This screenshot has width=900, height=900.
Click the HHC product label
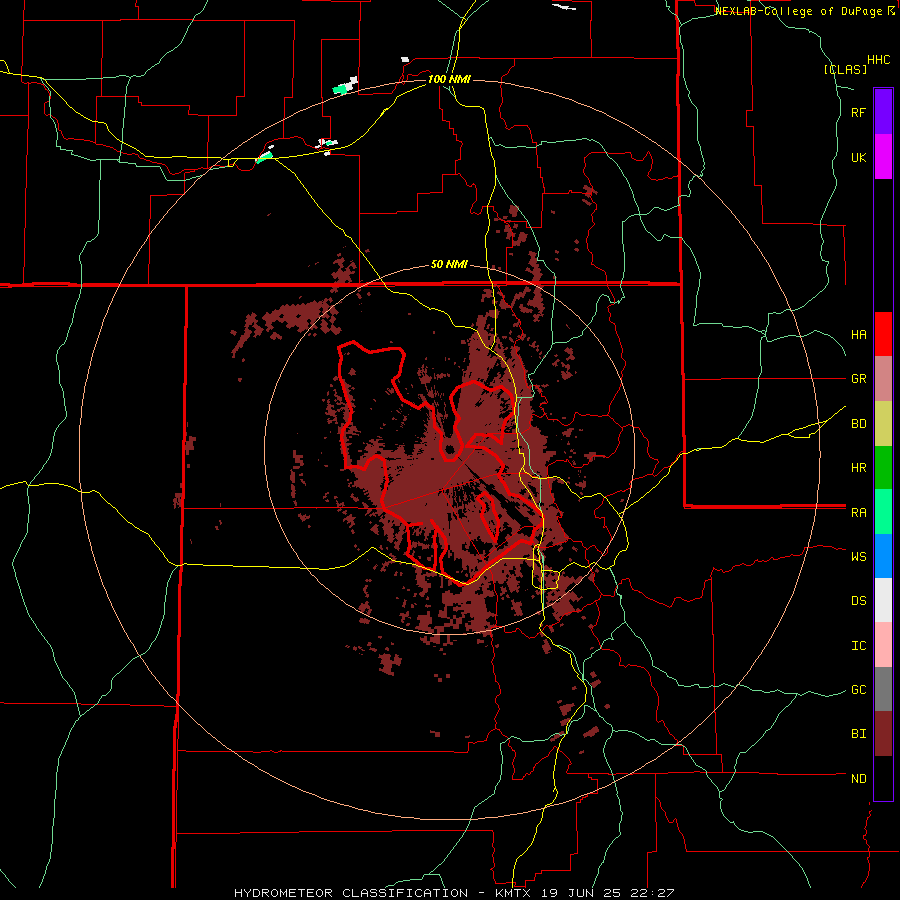[878, 60]
